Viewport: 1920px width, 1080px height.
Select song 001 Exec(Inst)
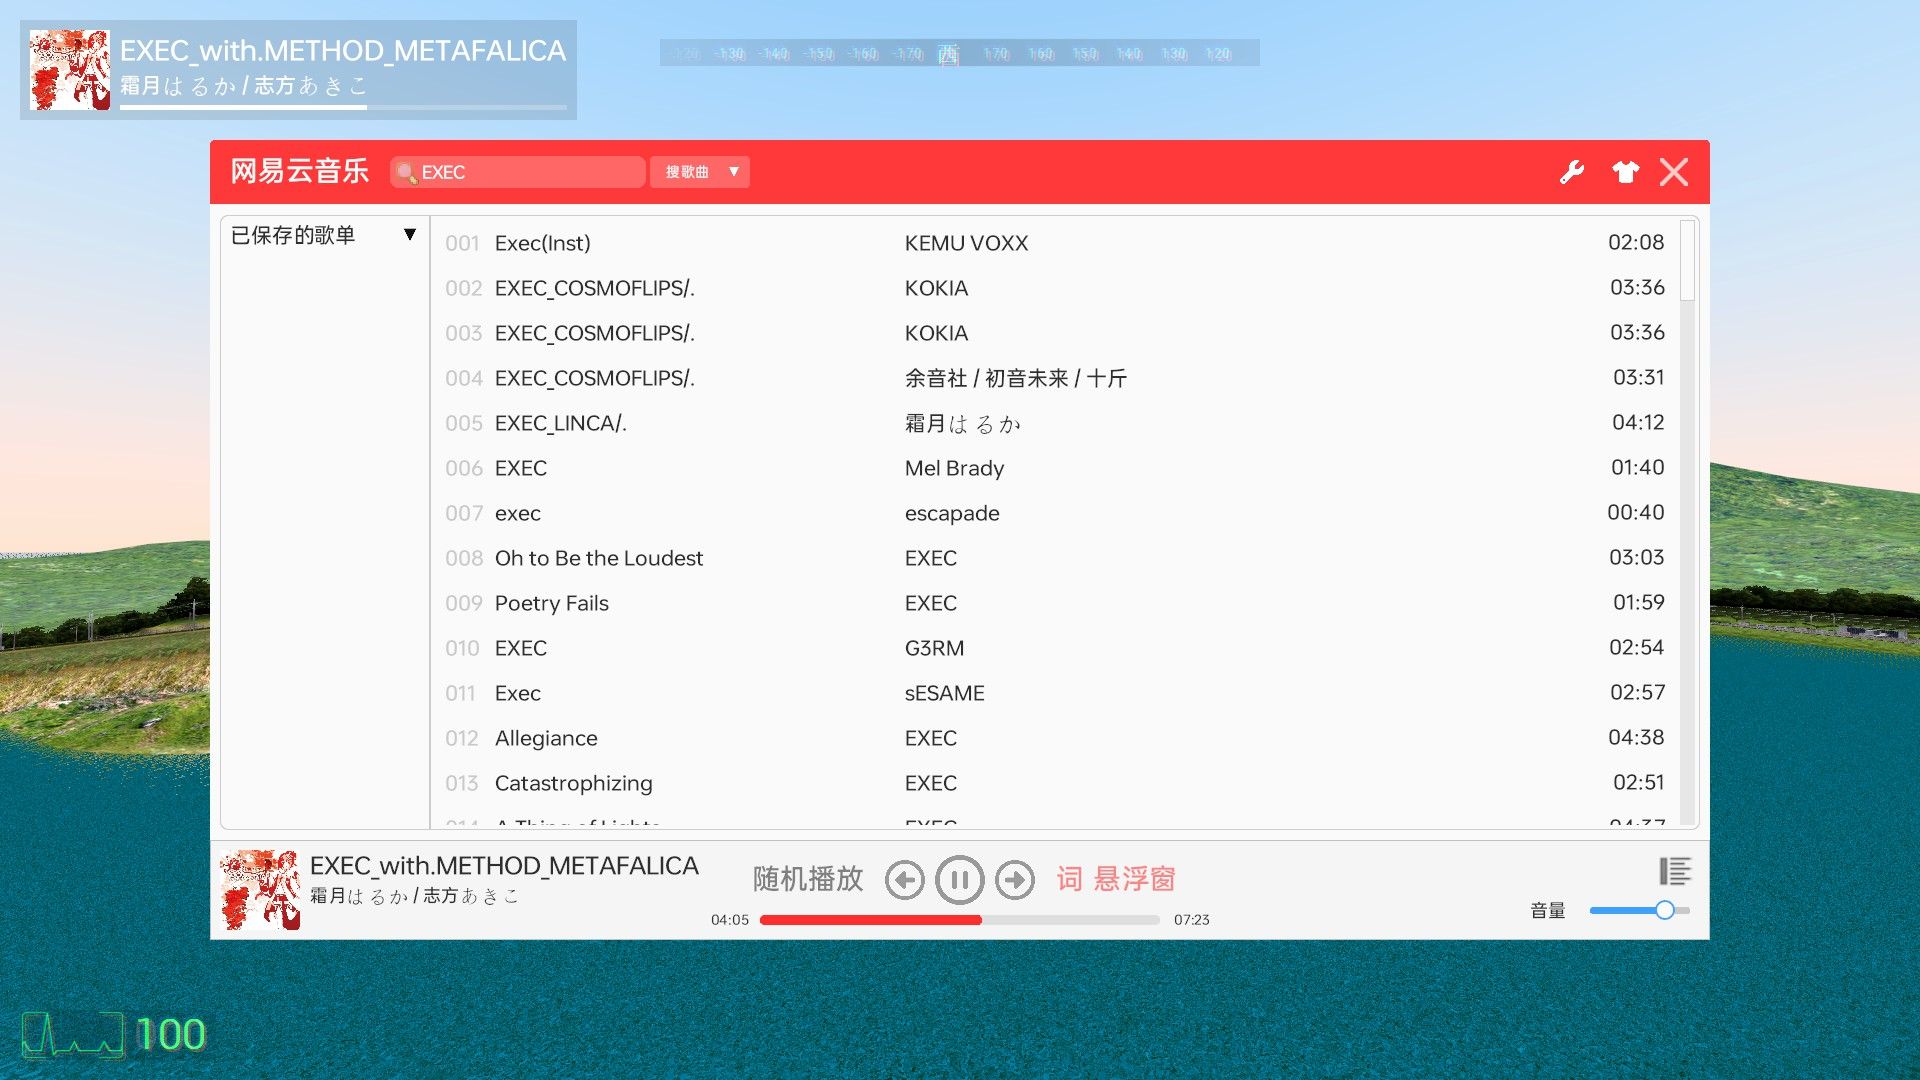1055,243
